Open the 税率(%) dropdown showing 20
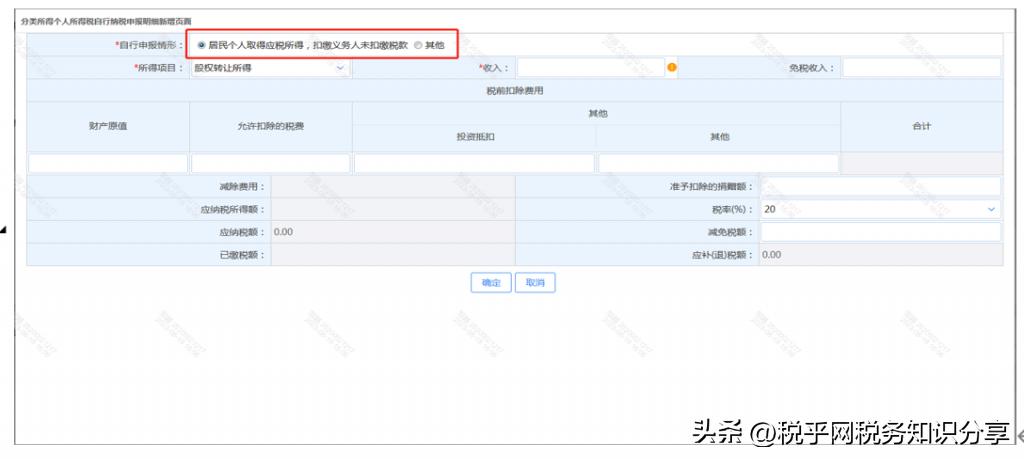1024x459 pixels. [880, 209]
